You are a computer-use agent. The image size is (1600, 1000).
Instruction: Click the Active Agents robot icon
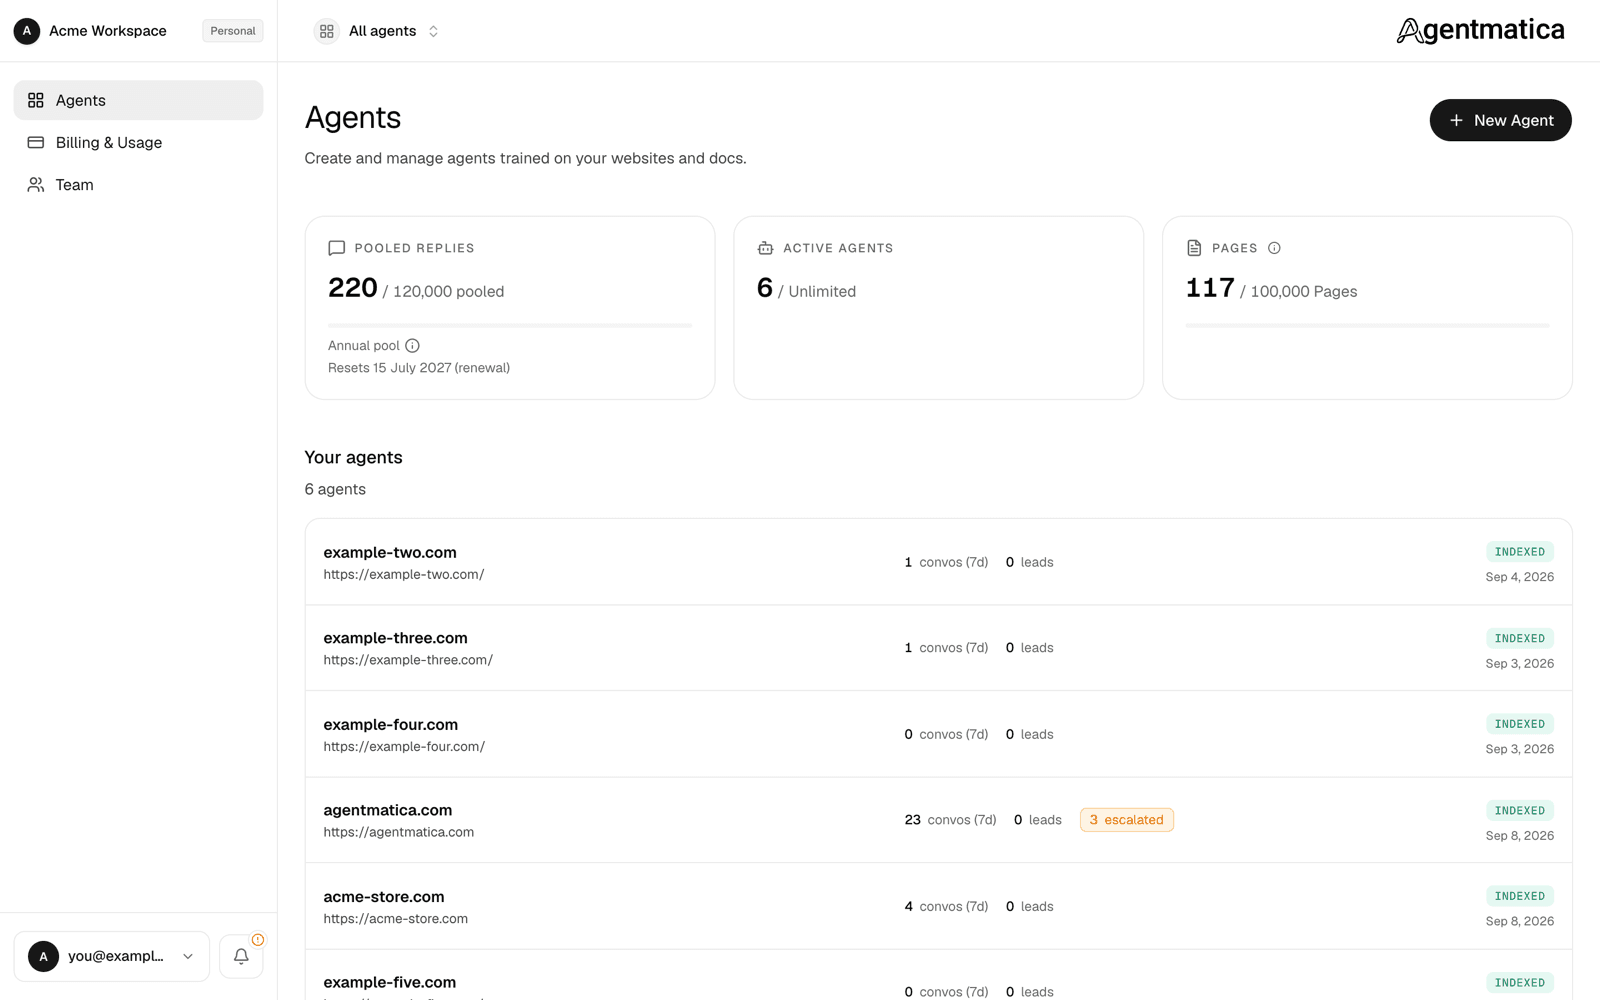click(765, 248)
